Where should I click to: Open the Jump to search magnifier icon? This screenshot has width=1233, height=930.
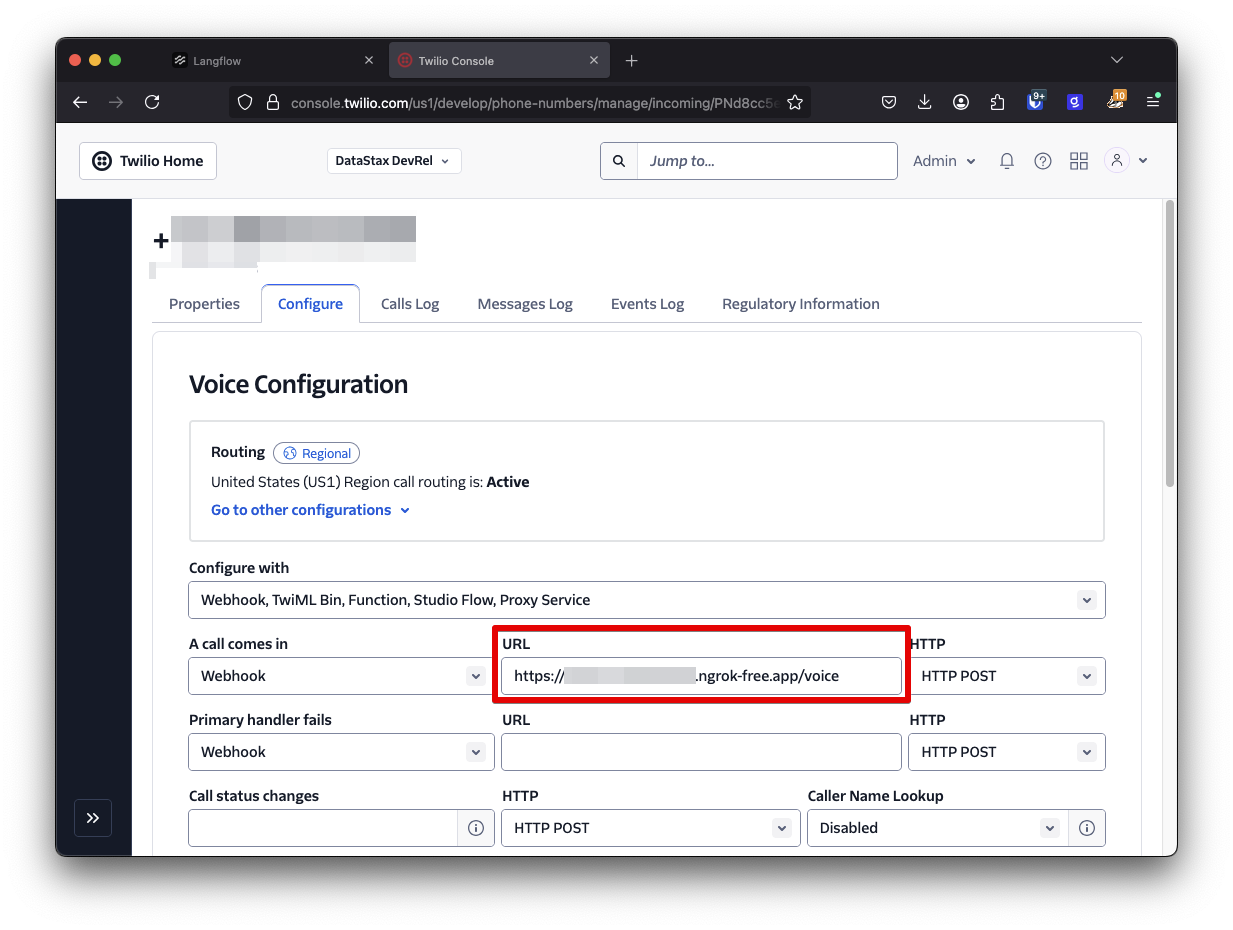[618, 161]
